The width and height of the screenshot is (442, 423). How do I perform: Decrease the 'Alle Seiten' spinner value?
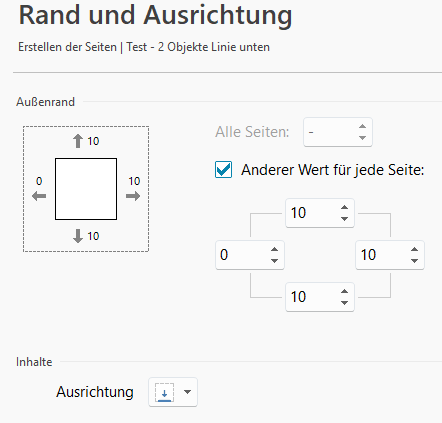[362, 138]
